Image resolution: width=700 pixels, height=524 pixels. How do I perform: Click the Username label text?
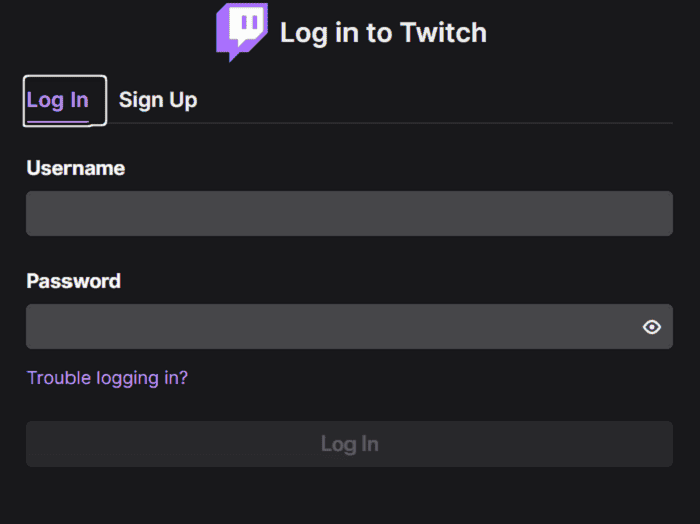tap(75, 168)
